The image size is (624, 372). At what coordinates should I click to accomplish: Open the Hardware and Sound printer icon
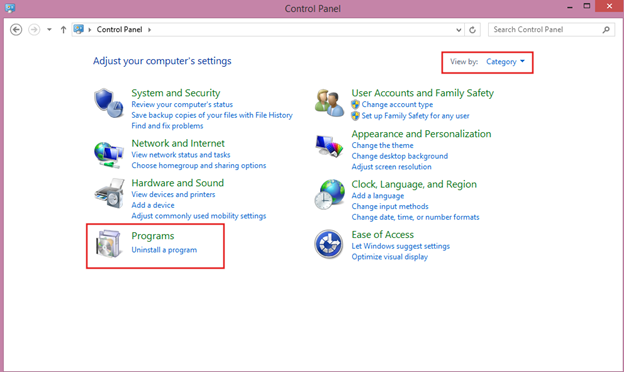(109, 193)
